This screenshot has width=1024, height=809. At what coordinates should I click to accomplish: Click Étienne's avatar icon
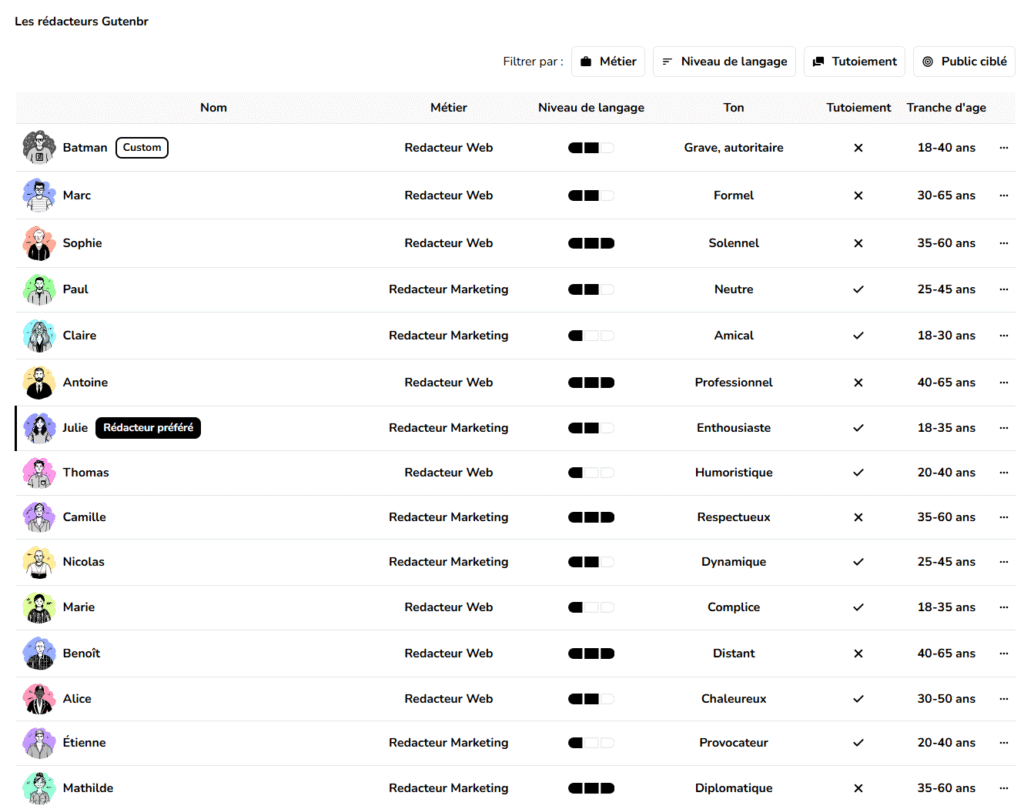pos(38,743)
